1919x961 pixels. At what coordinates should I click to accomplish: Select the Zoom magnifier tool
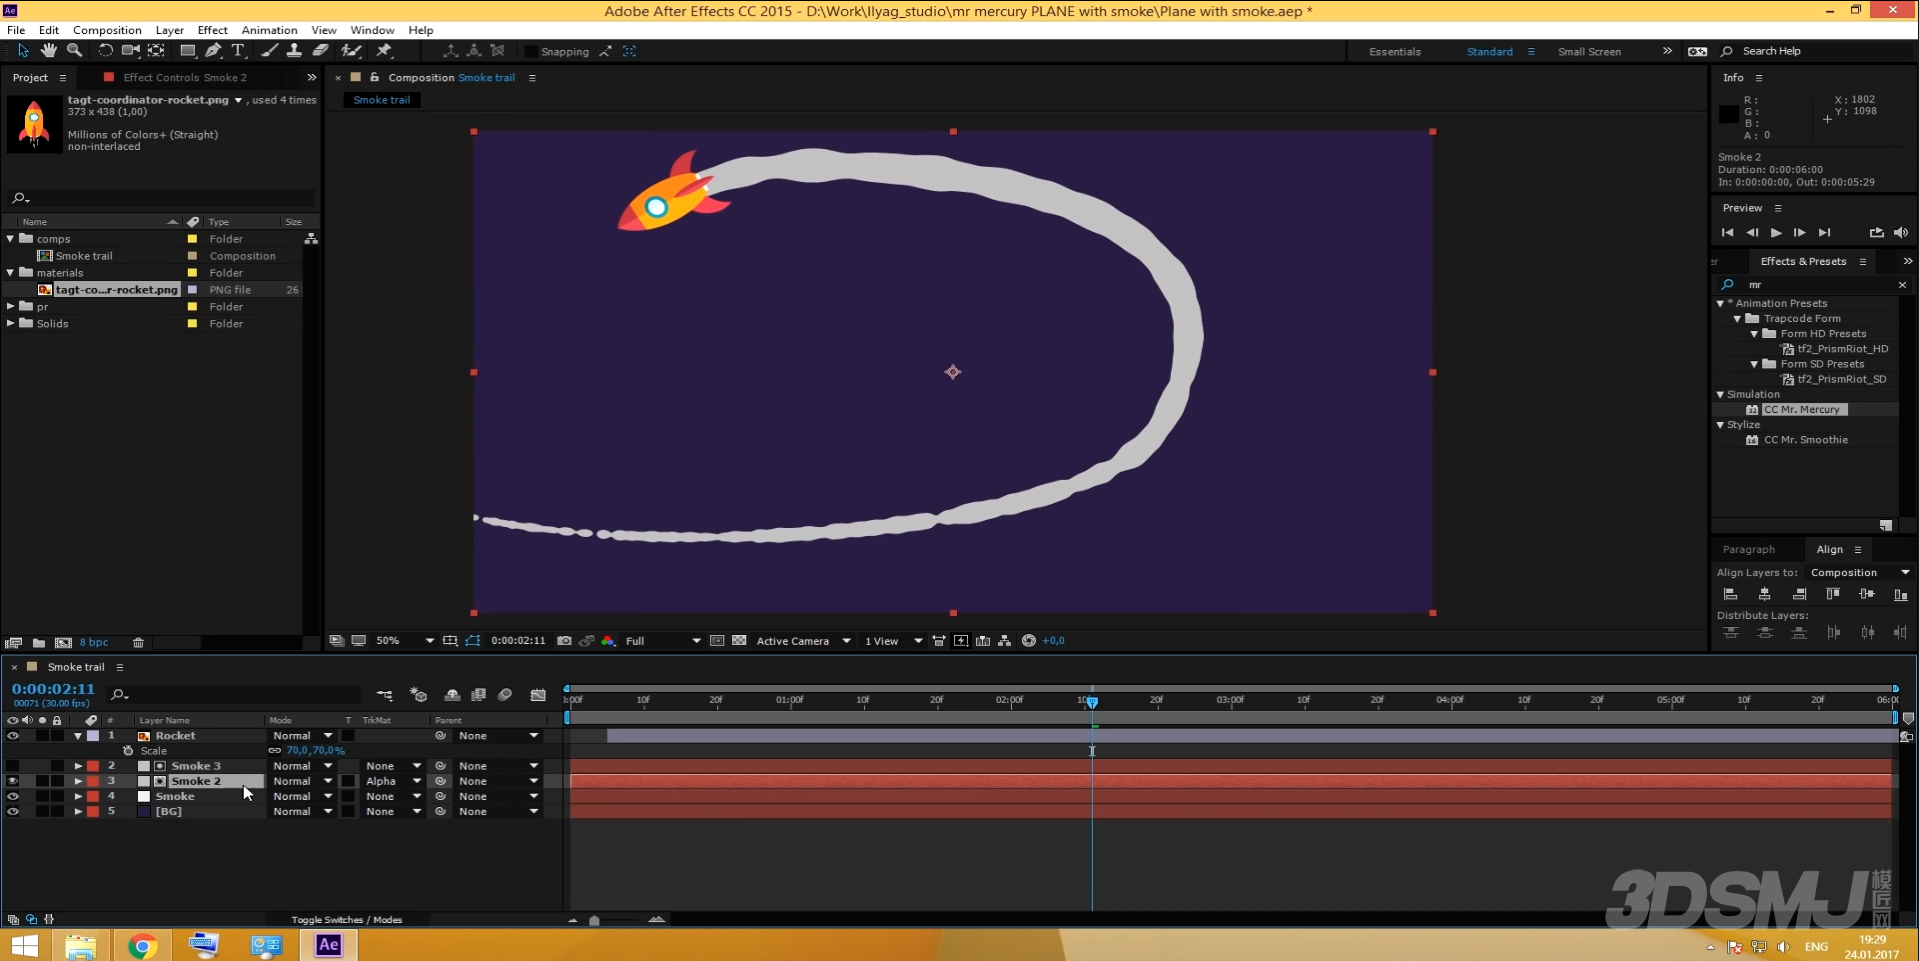pyautogui.click(x=74, y=50)
